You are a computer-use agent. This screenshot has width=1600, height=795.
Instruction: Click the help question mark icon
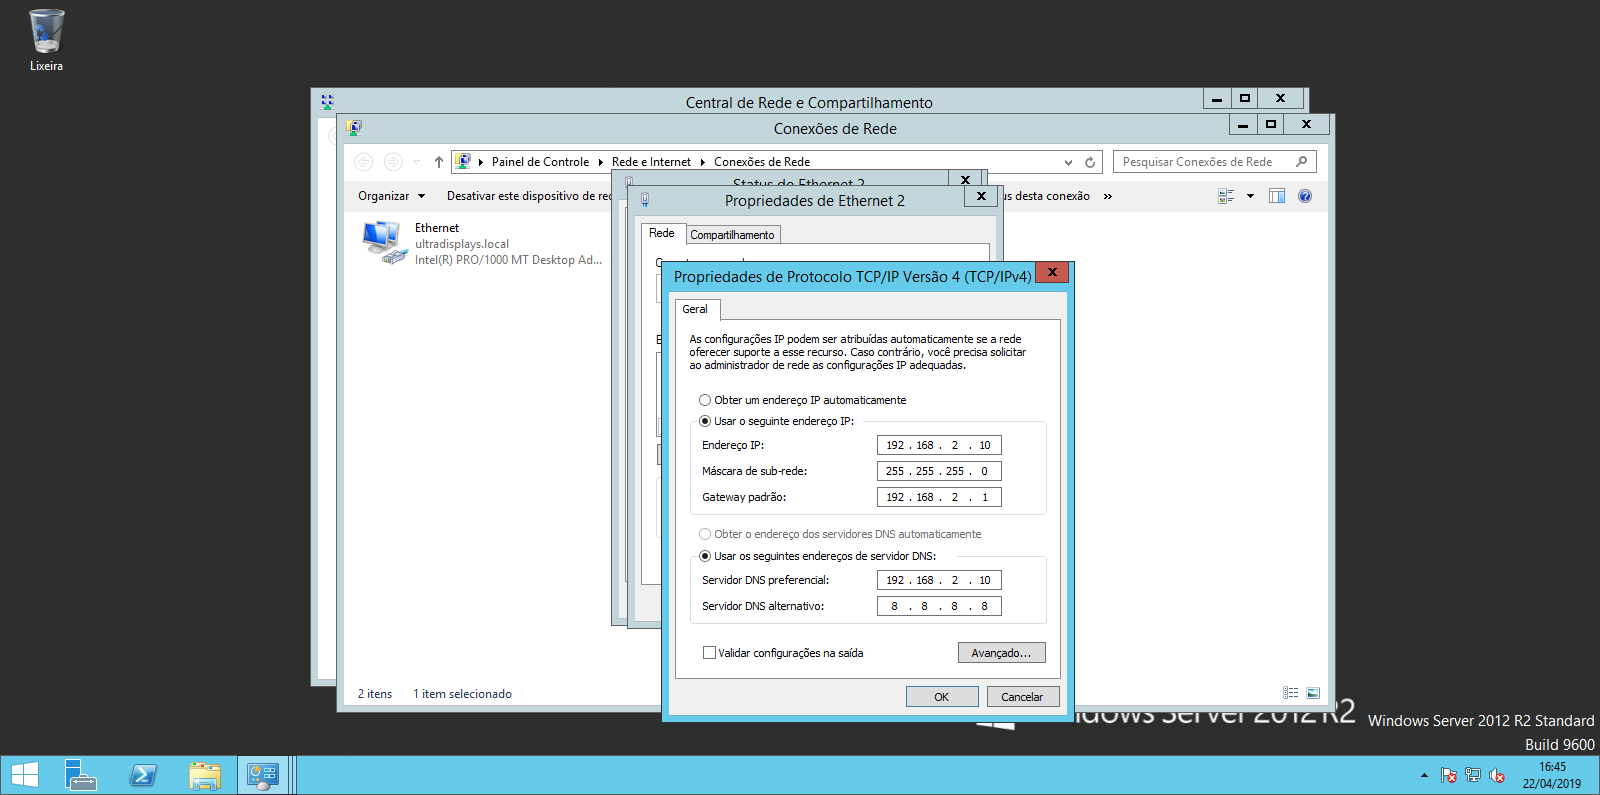pyautogui.click(x=1304, y=196)
